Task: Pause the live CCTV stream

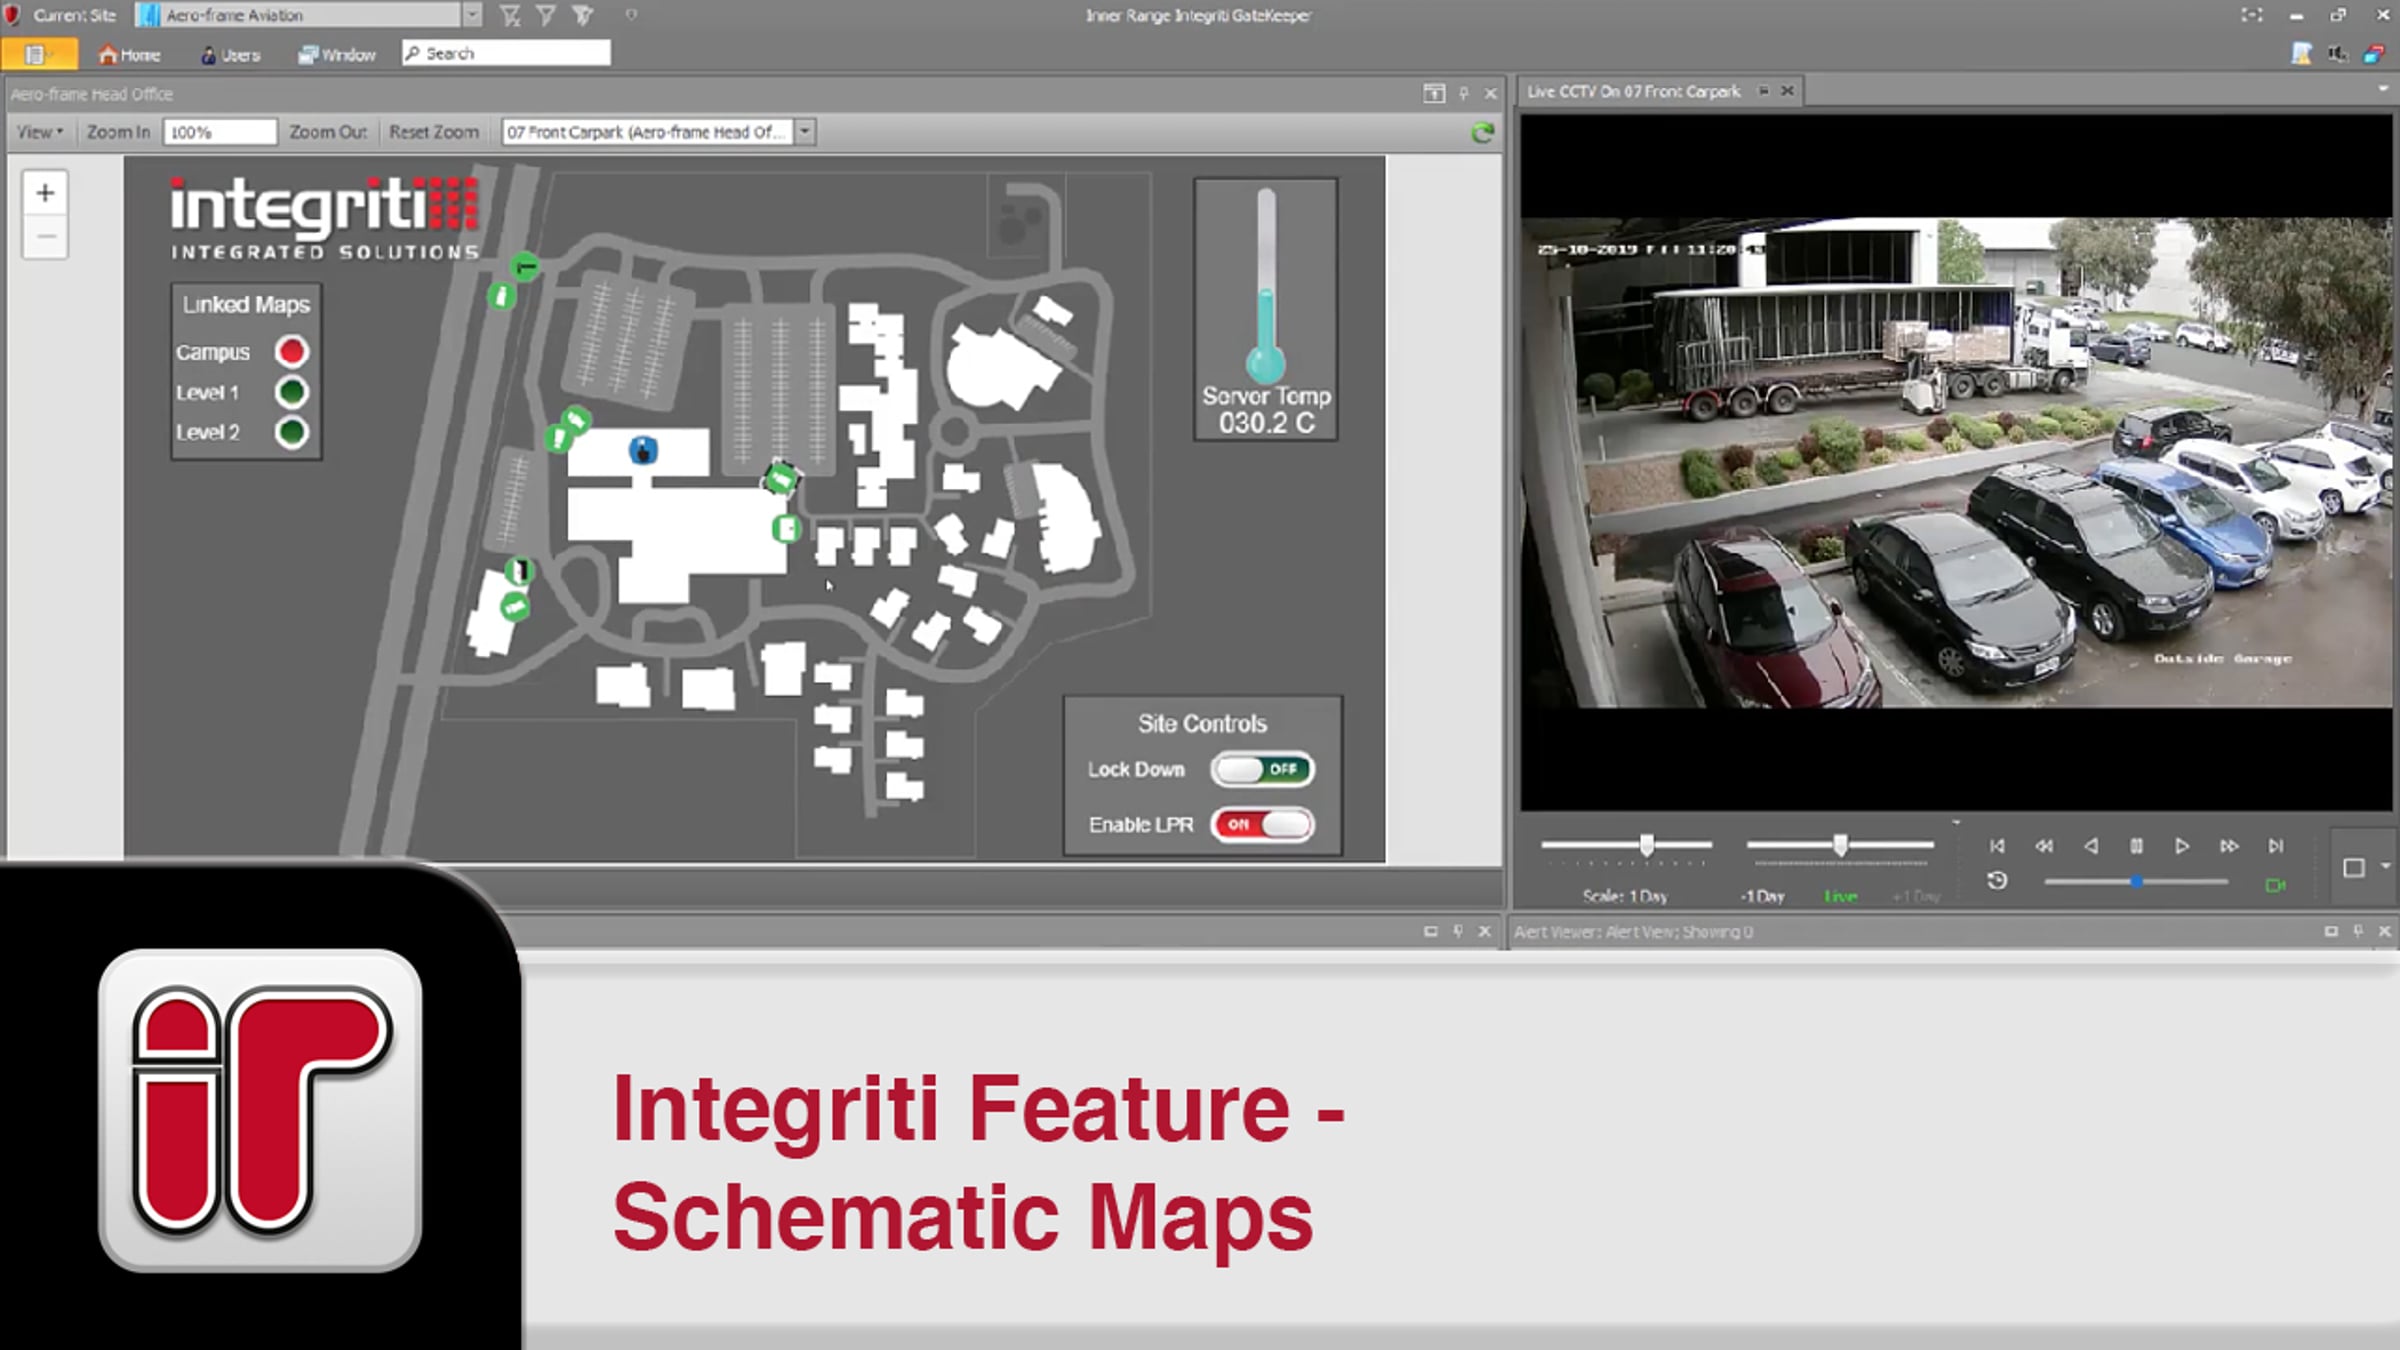Action: (x=2136, y=846)
